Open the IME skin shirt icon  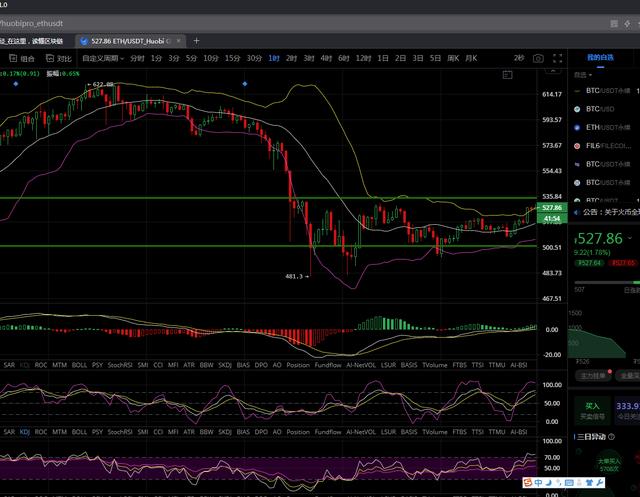coord(589,483)
